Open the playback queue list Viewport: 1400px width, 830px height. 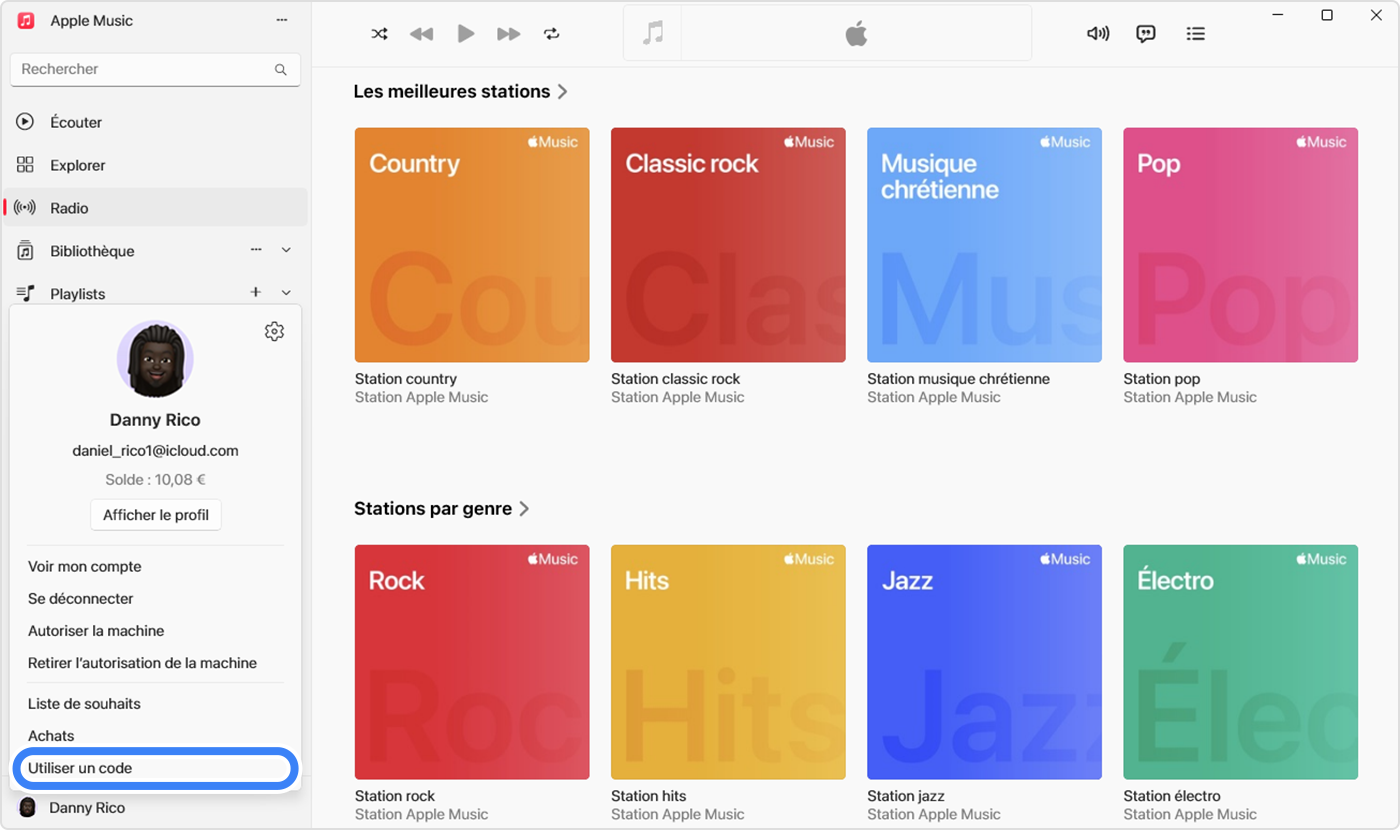(x=1195, y=33)
